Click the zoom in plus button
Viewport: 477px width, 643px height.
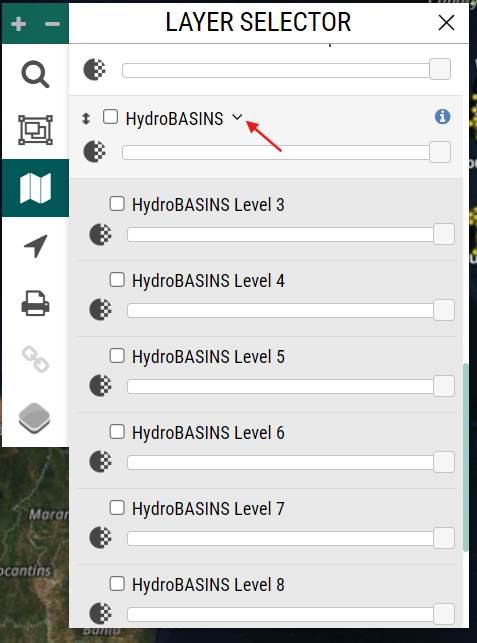click(18, 24)
